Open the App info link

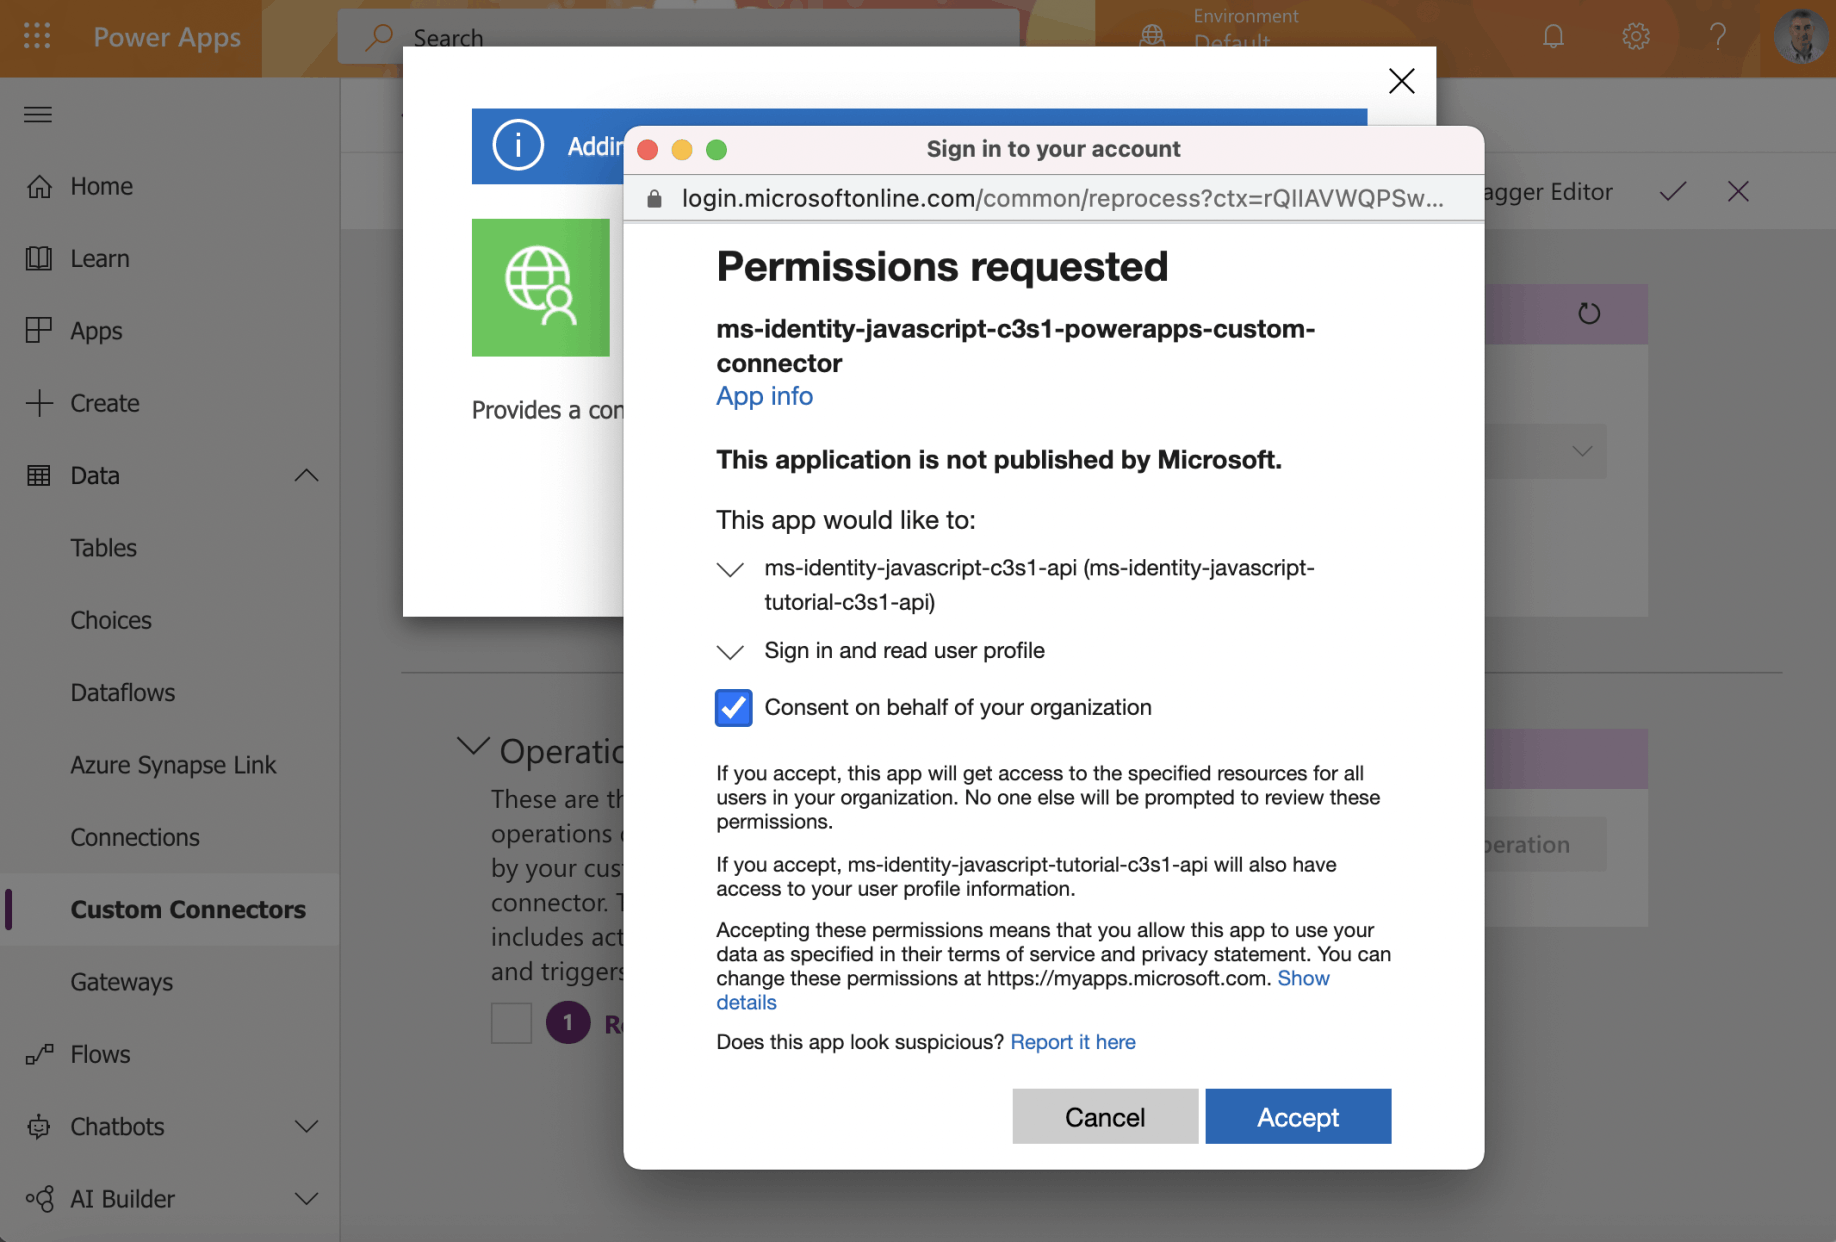pos(764,396)
